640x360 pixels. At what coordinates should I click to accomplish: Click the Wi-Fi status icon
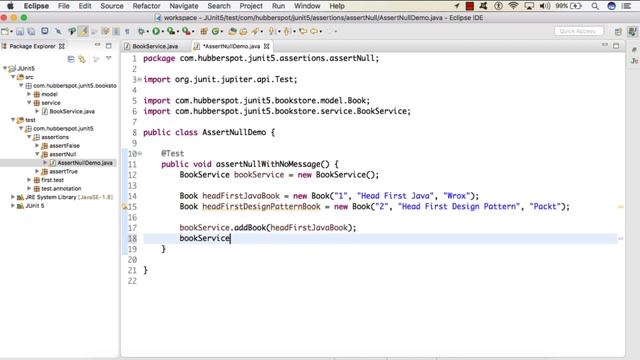(x=513, y=6)
